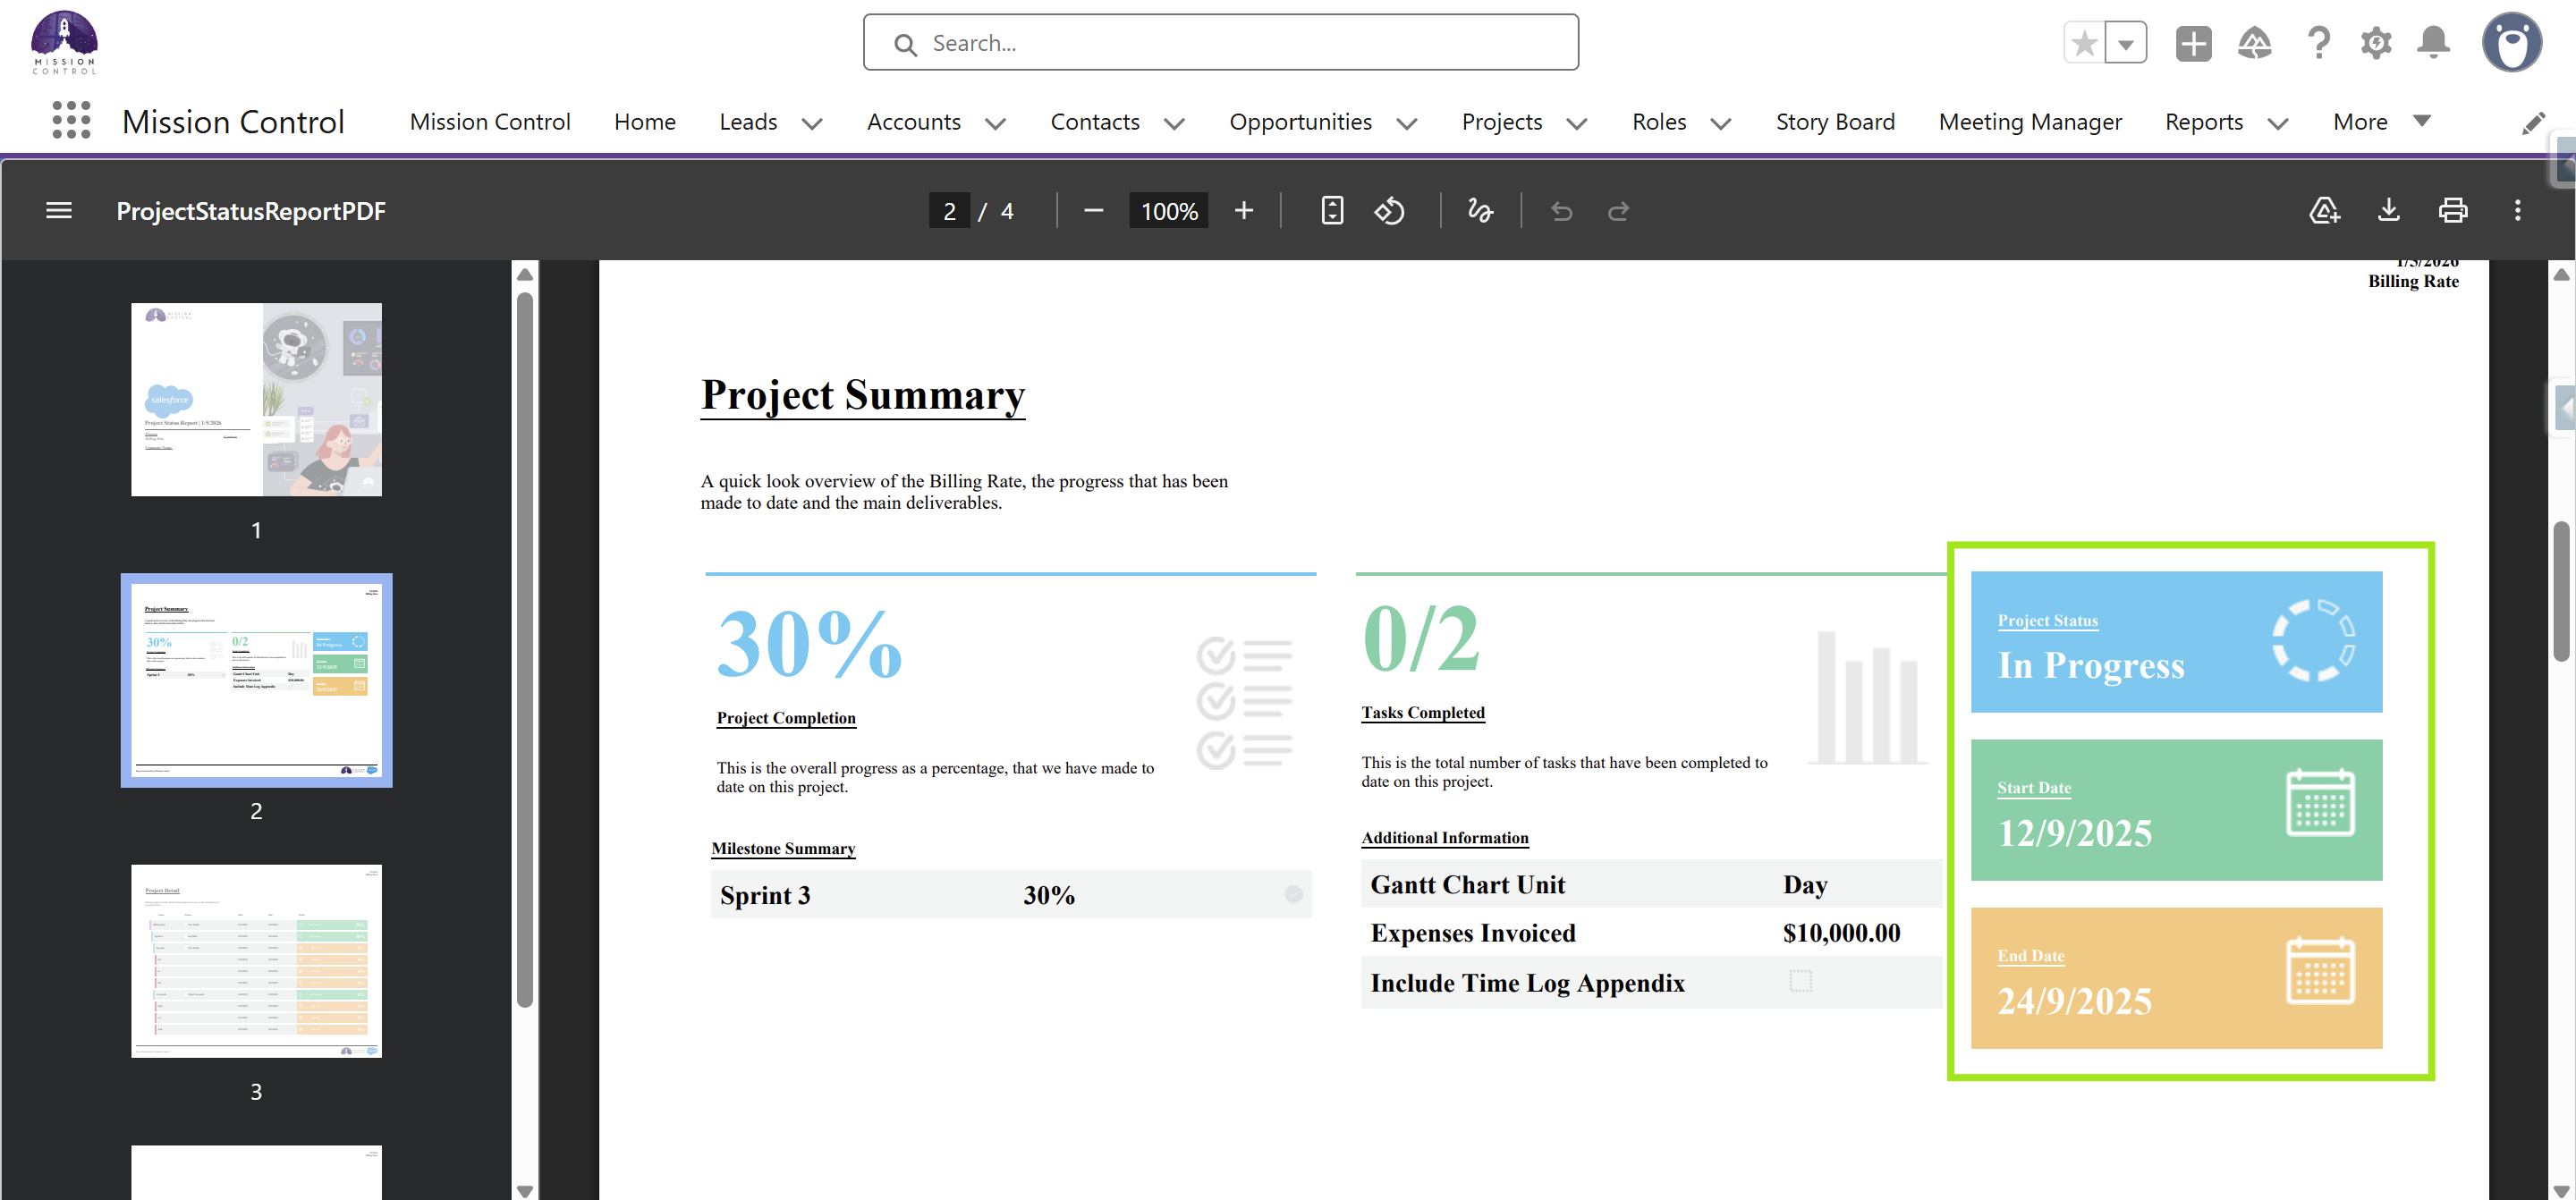The width and height of the screenshot is (2576, 1200).
Task: Open the Trailhead guidance icon
Action: click(2254, 43)
